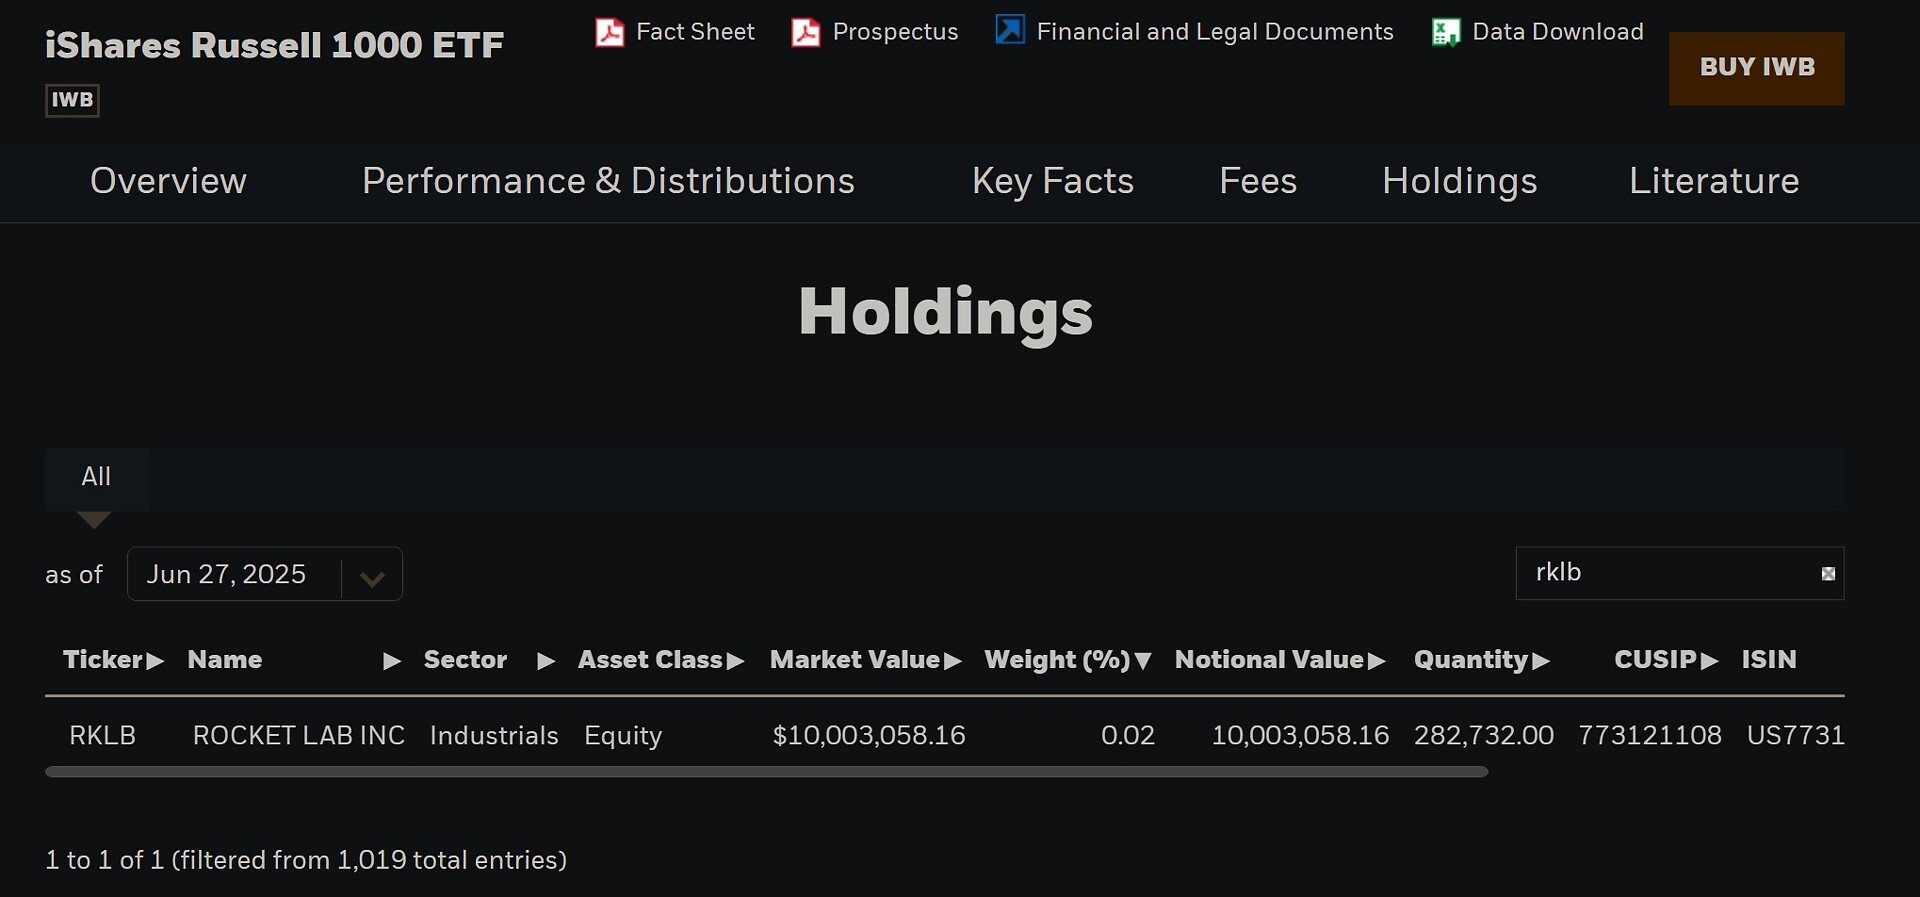Toggle Weight (%) sort direction arrow

point(1143,661)
